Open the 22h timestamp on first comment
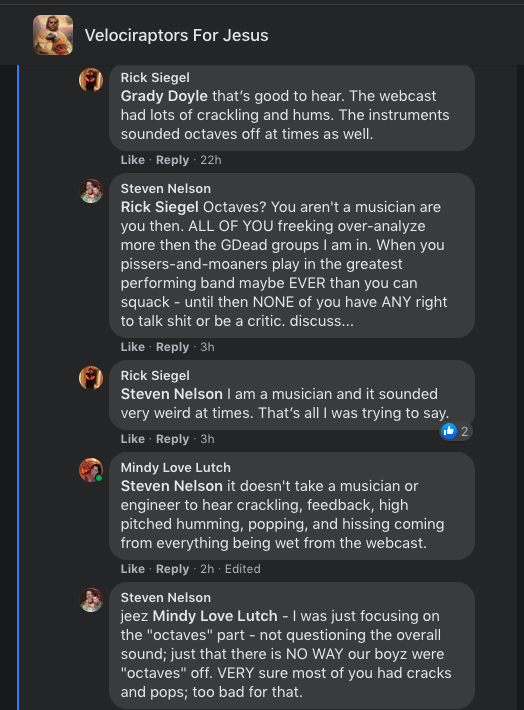Image resolution: width=524 pixels, height=710 pixels. coord(211,160)
